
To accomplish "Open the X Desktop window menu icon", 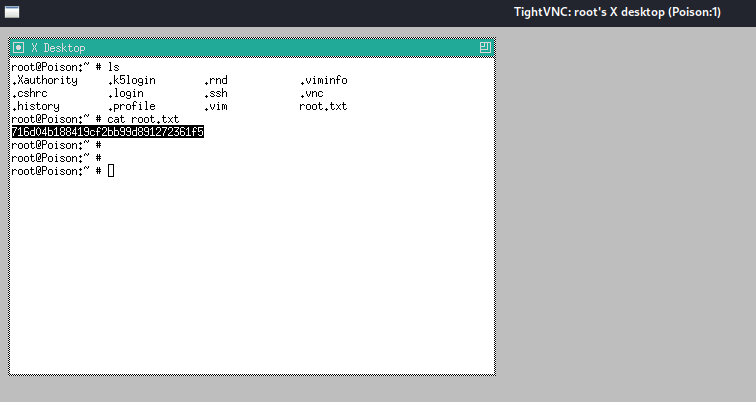I will tap(18, 47).
